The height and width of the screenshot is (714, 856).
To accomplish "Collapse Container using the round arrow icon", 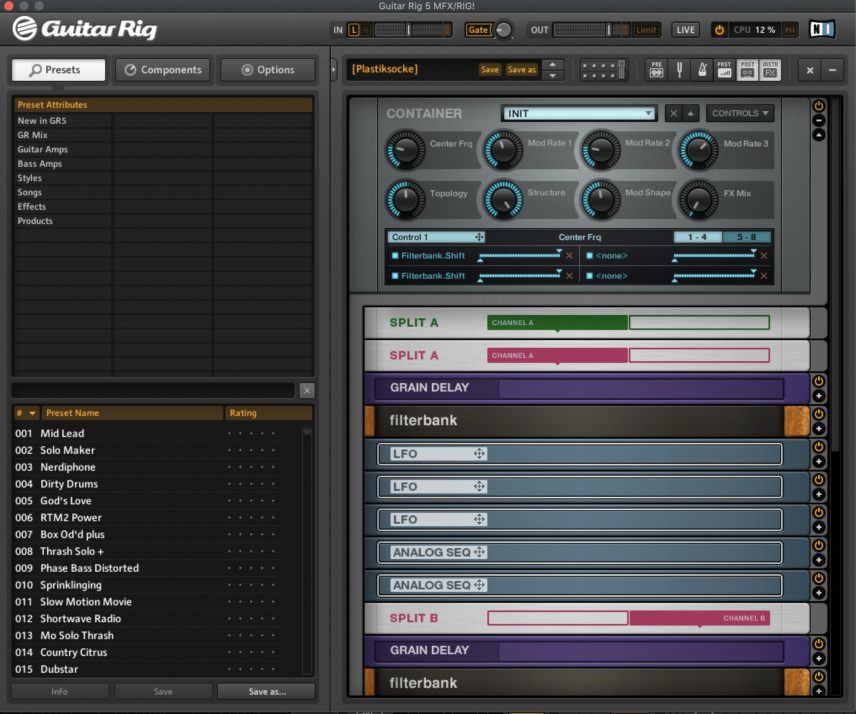I will click(818, 135).
